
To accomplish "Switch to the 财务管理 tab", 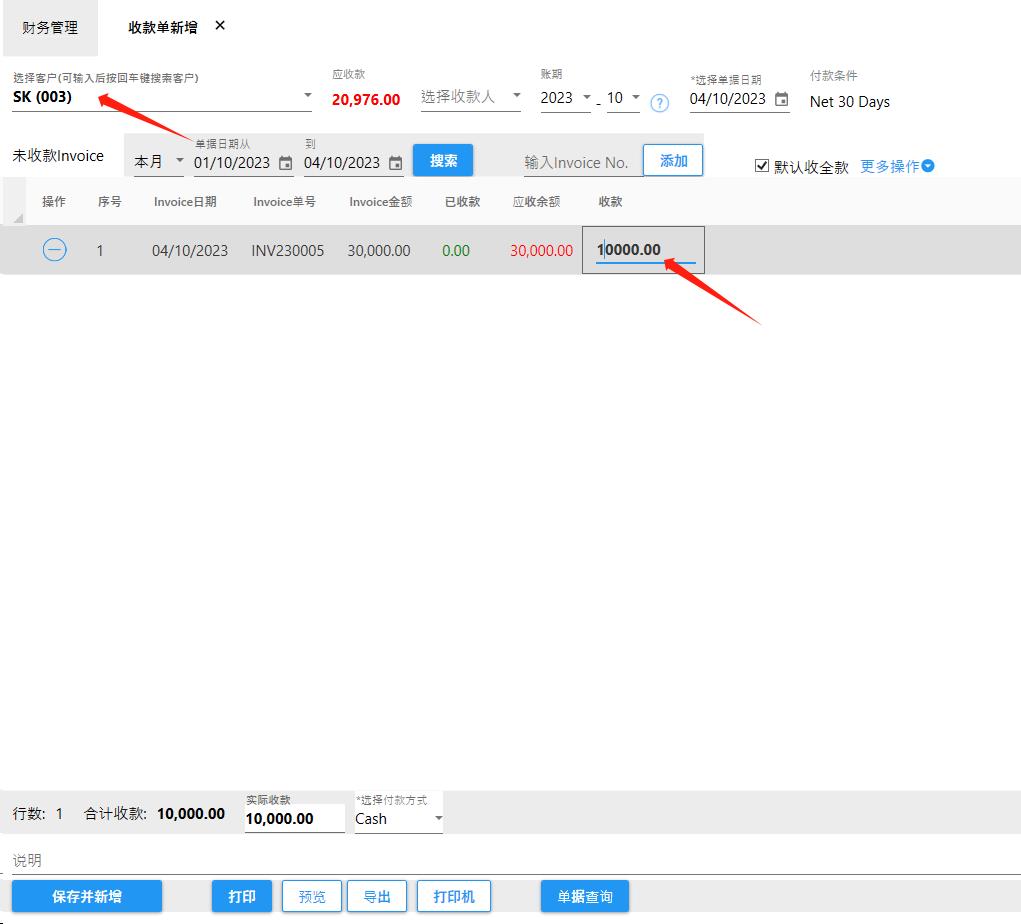I will (x=50, y=28).
